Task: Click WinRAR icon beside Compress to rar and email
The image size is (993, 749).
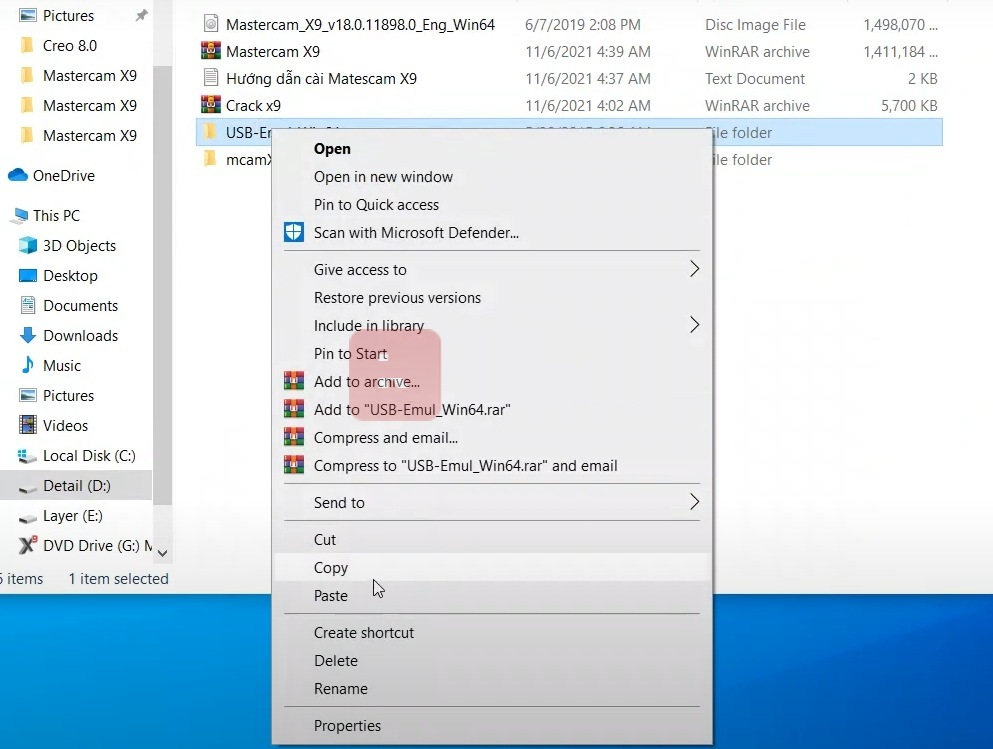Action: (x=293, y=465)
